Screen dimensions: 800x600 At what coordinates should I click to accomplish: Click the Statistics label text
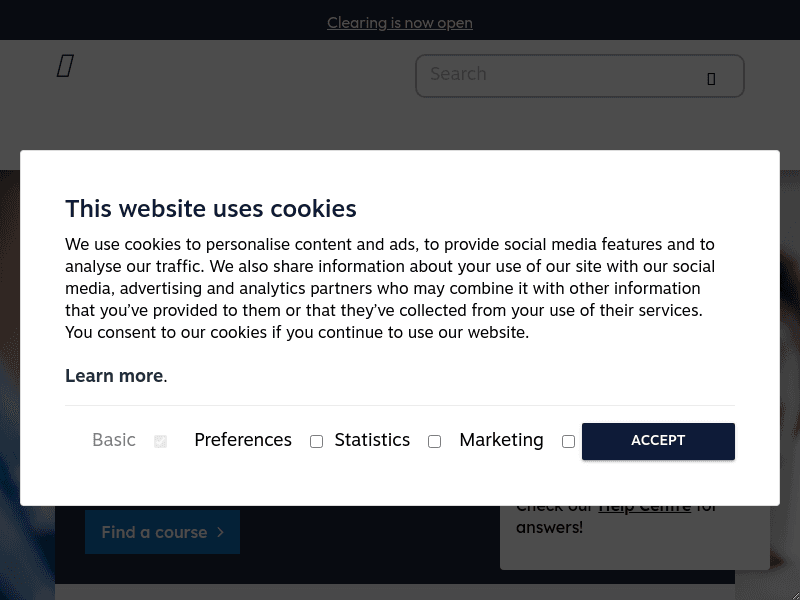pyautogui.click(x=372, y=440)
